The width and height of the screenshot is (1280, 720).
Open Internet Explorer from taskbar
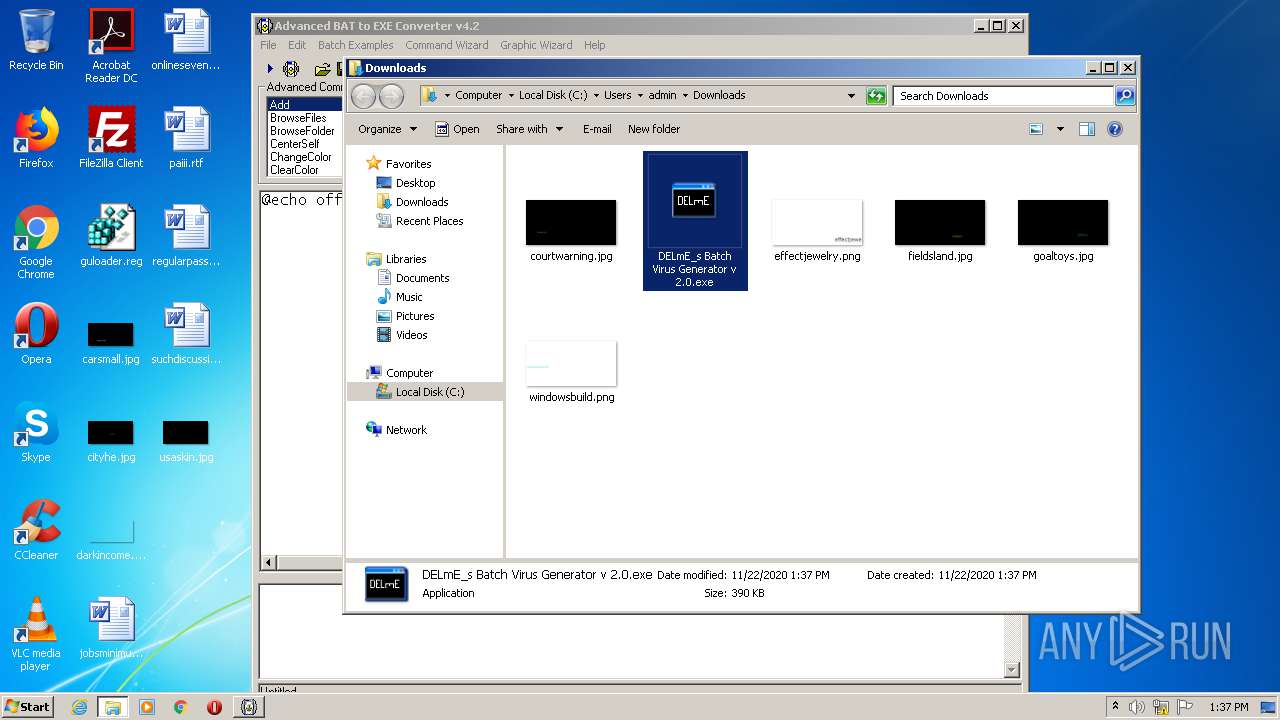80,707
